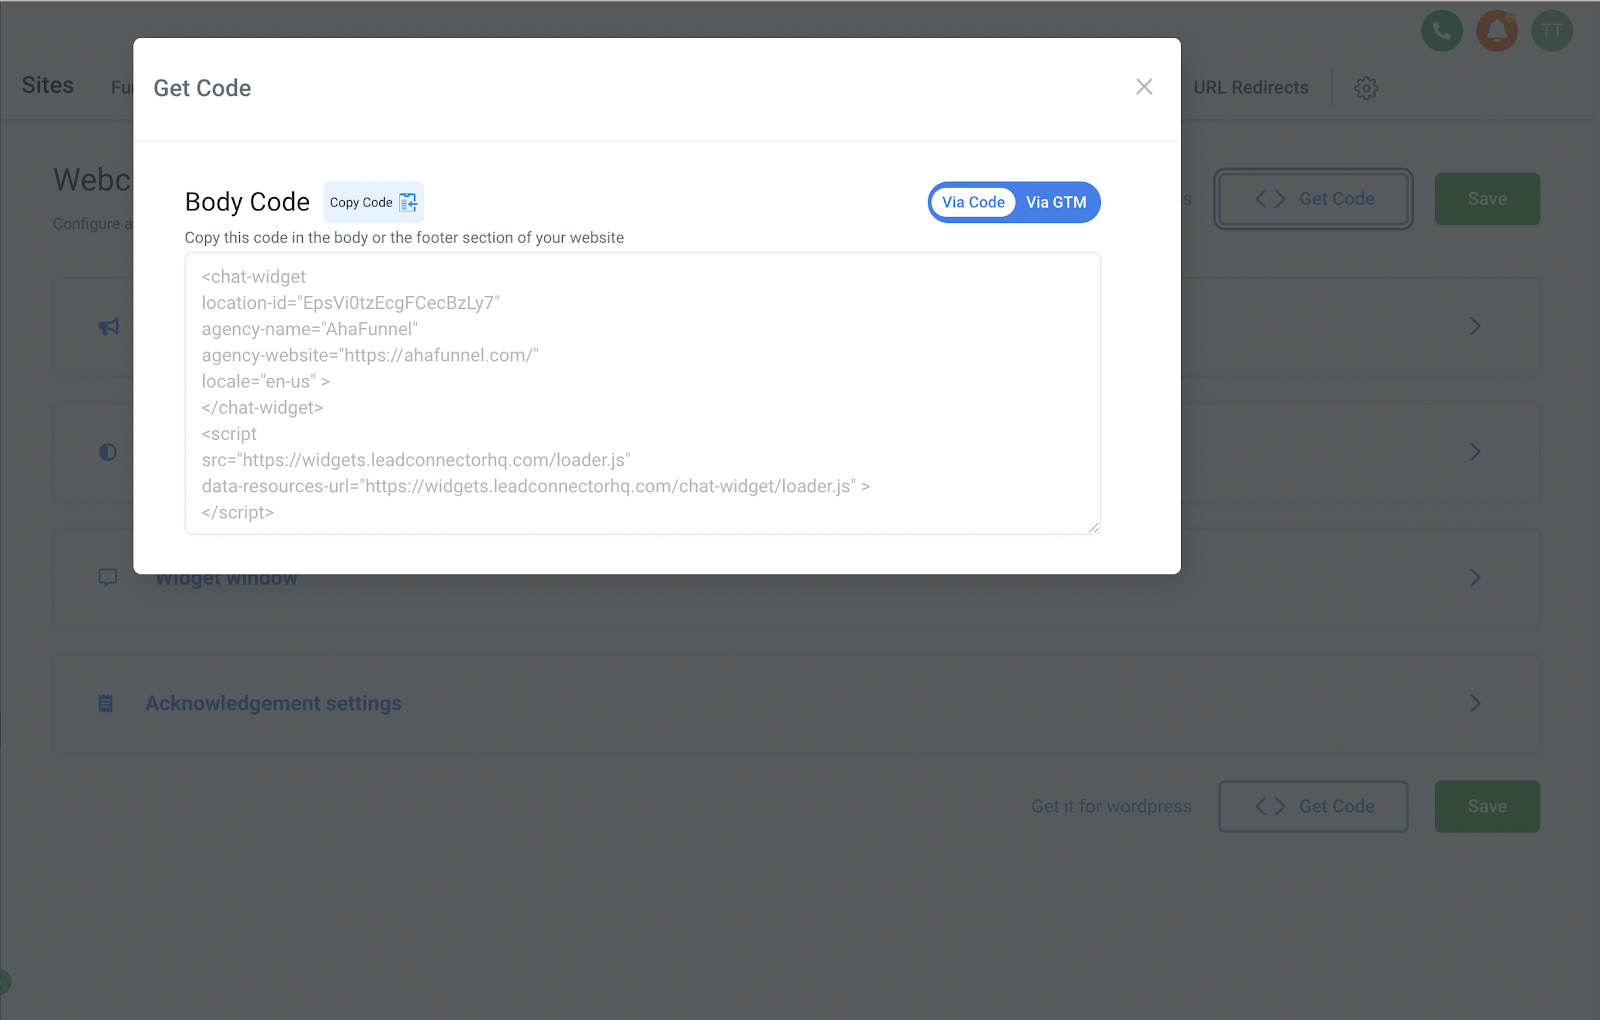The image size is (1600, 1020).
Task: Select the Via Code toggle option
Action: 973,202
